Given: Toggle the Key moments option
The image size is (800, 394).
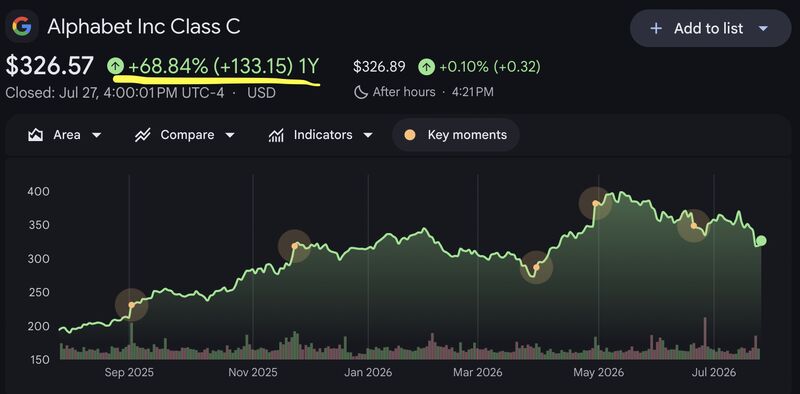Looking at the screenshot, I should 456,135.
